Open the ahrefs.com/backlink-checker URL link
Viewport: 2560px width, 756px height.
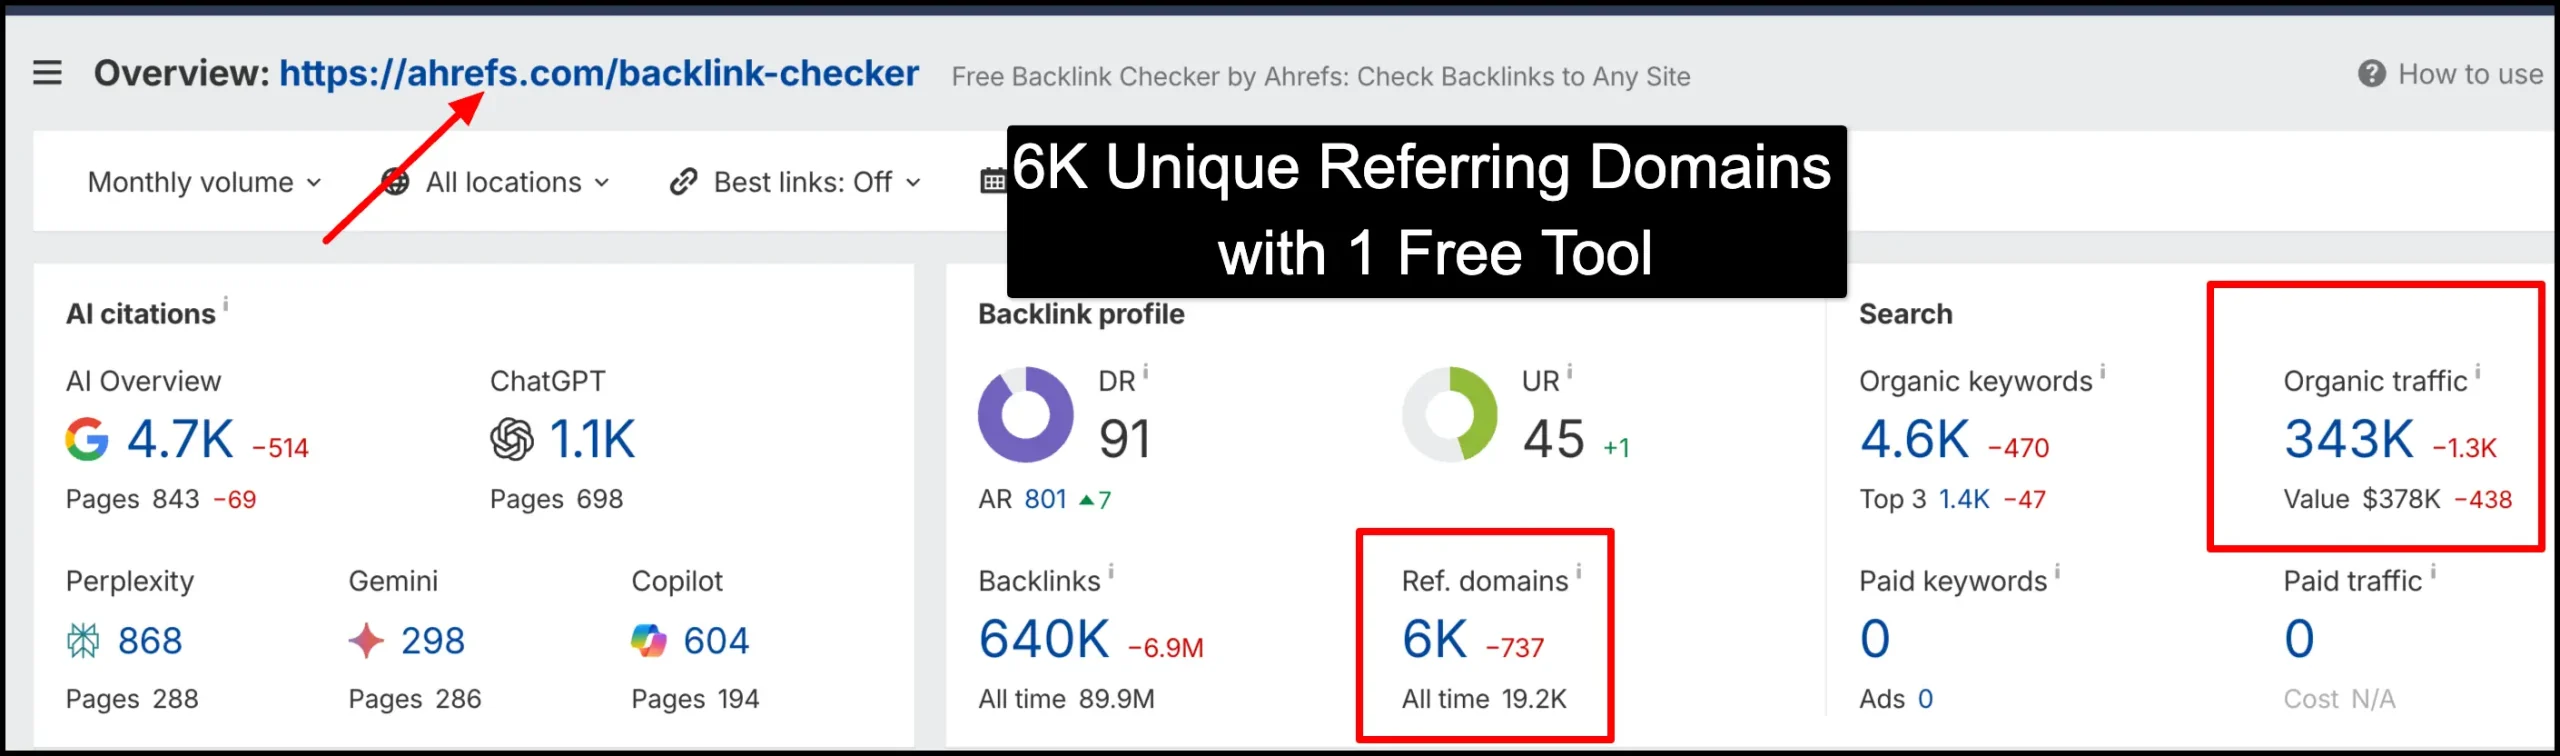598,73
